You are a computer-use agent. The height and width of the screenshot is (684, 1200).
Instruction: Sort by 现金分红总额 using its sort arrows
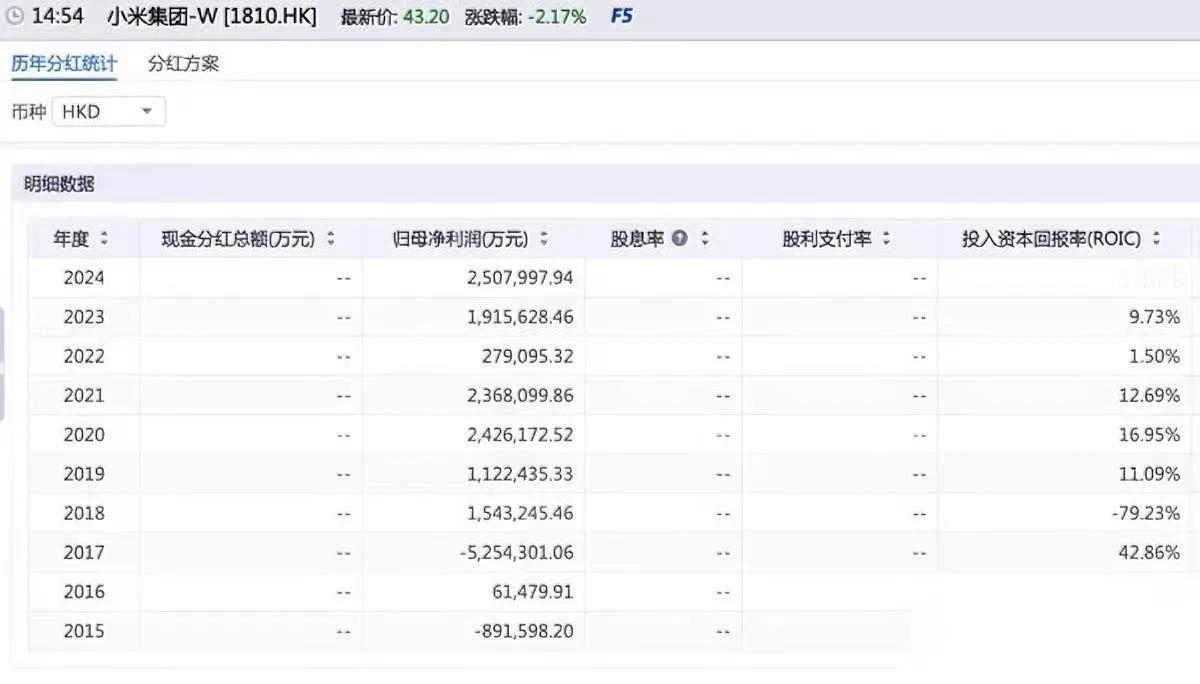330,239
